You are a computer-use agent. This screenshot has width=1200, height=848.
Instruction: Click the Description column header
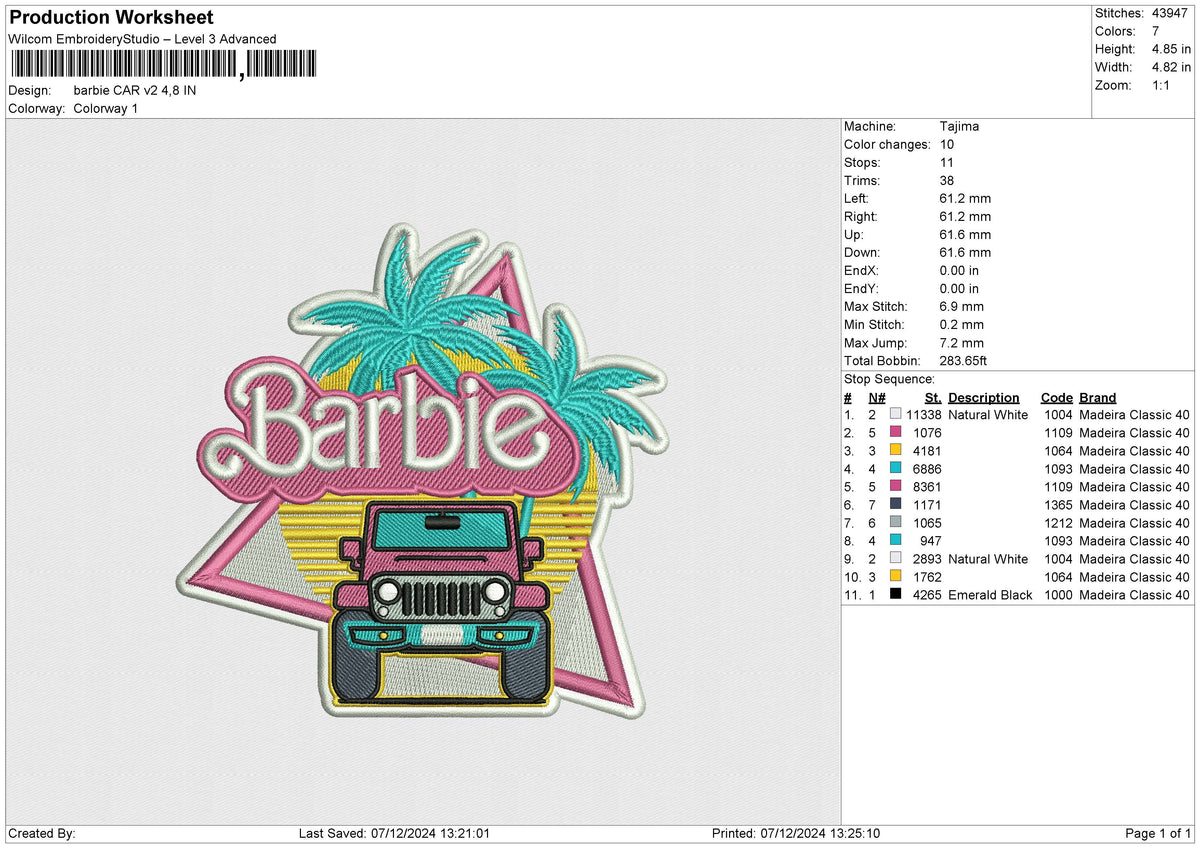pos(984,397)
